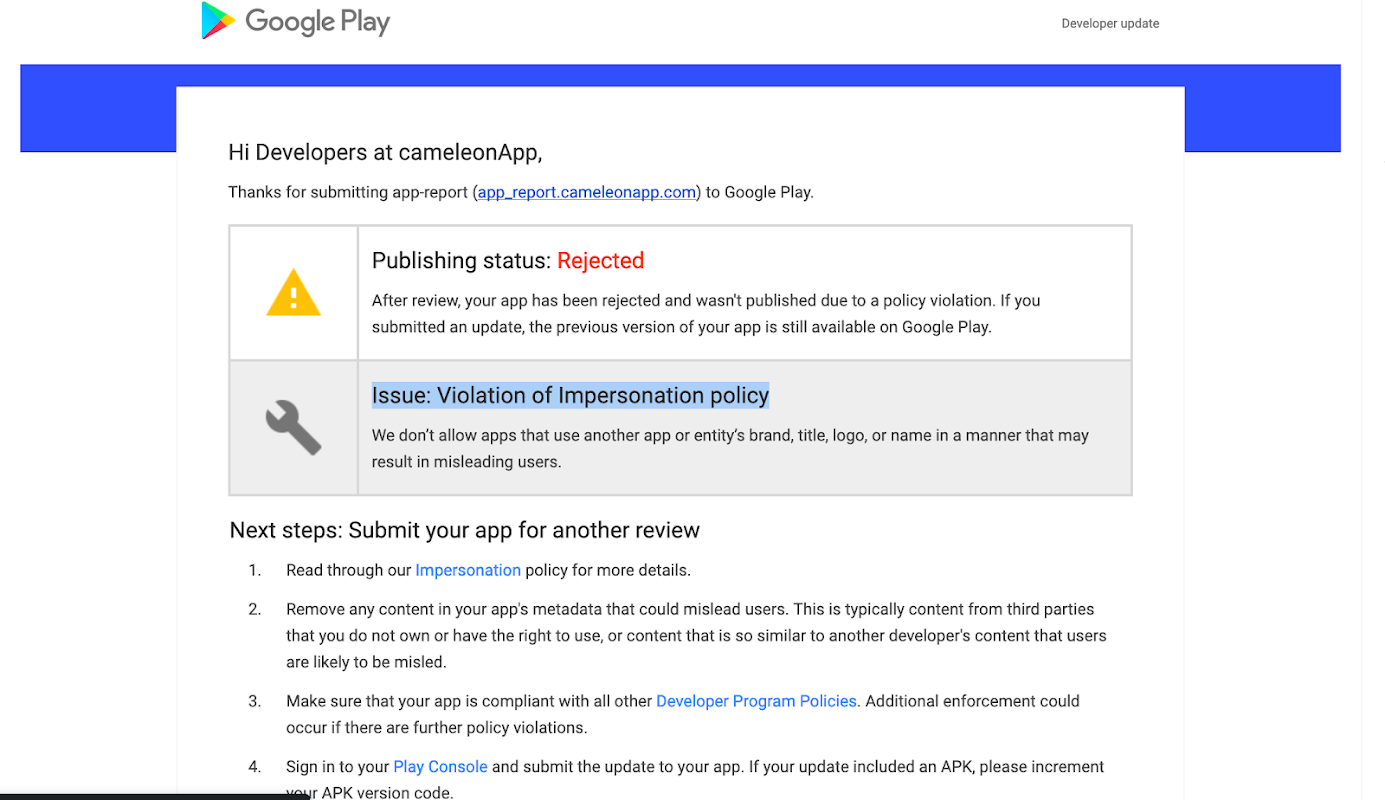Click the highlighted 'Issue: Violation of Impersonation policy' heading
Screen dimensions: 1385x800
coord(570,395)
